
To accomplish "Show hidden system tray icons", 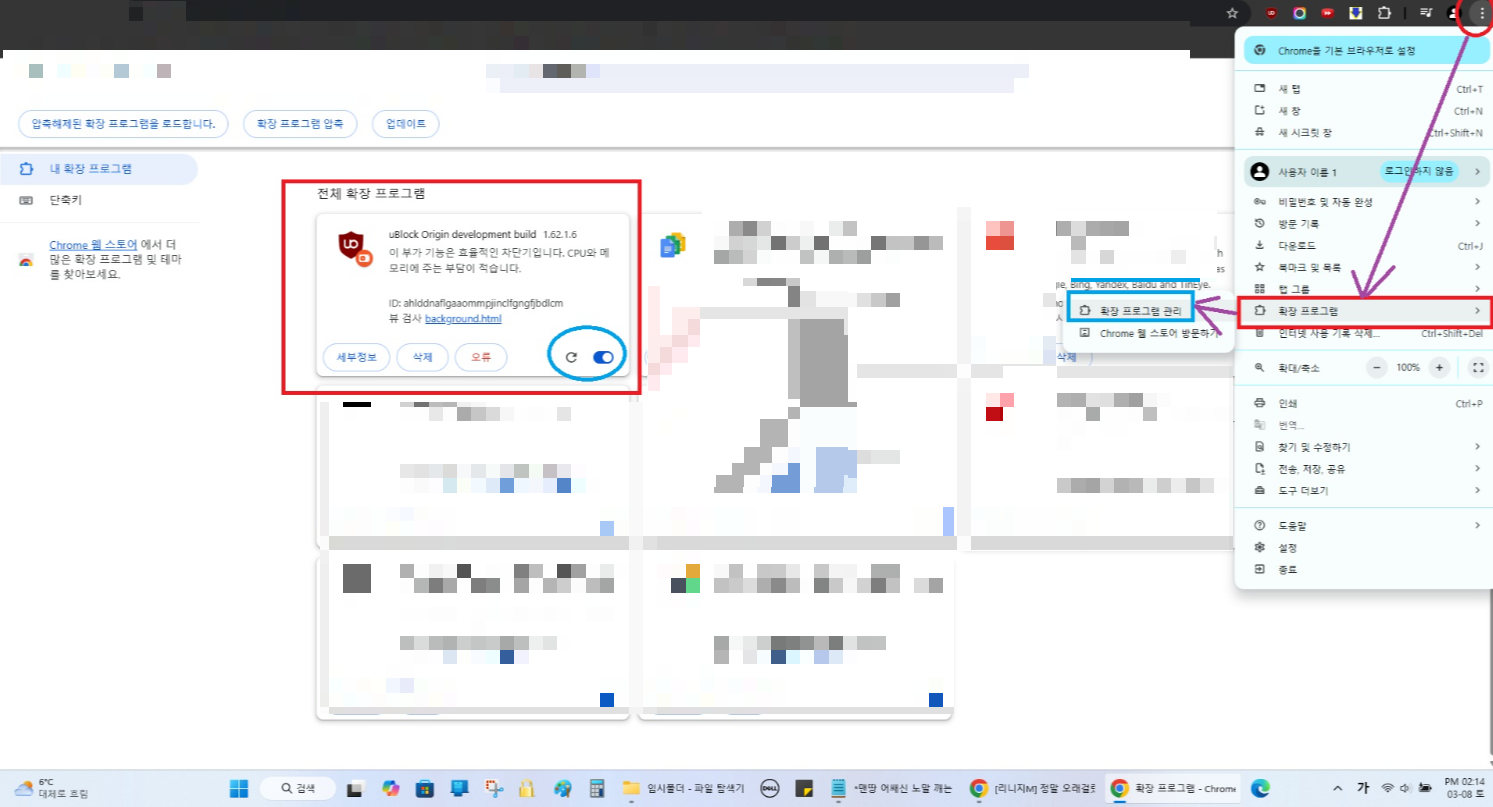I will pos(1337,788).
